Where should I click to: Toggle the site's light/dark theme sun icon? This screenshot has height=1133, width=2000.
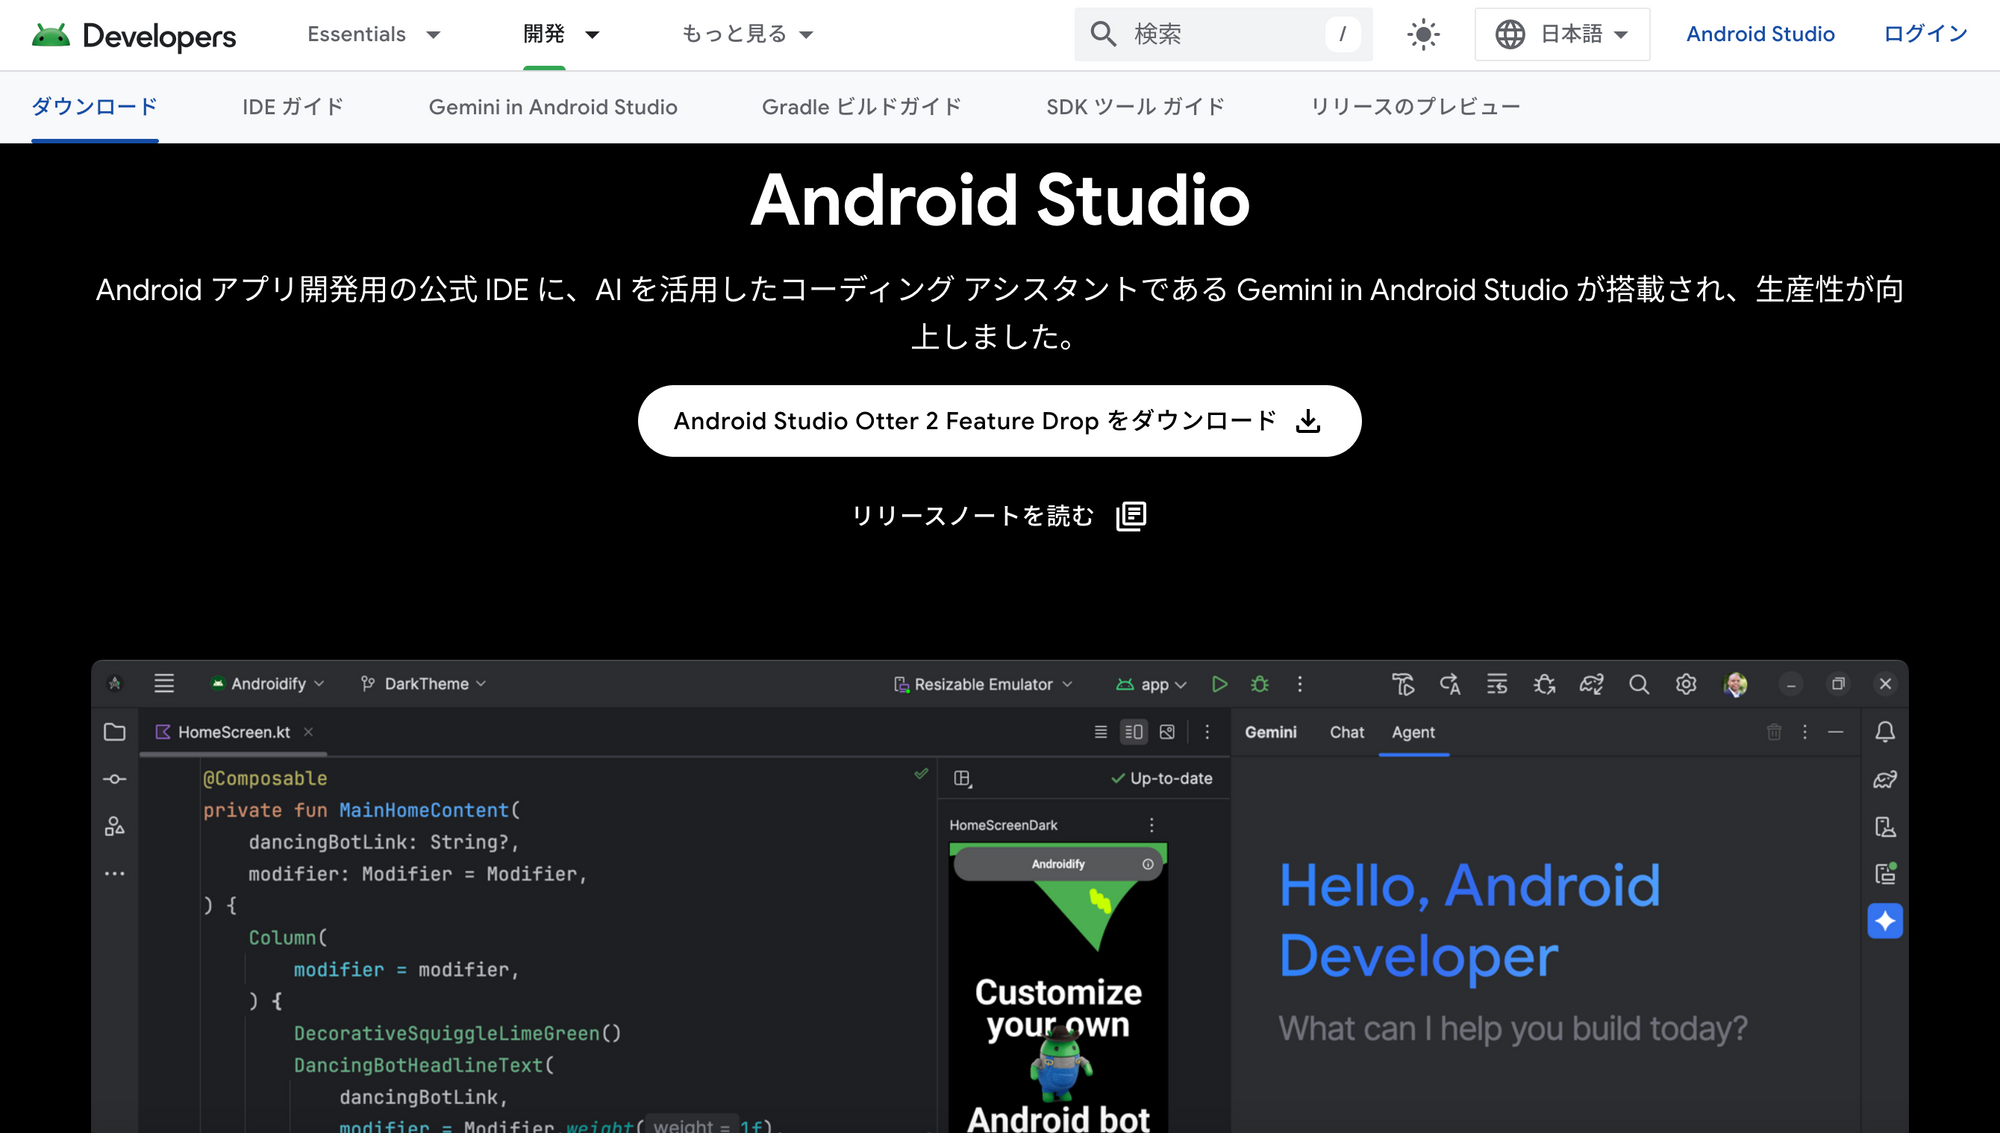point(1422,33)
